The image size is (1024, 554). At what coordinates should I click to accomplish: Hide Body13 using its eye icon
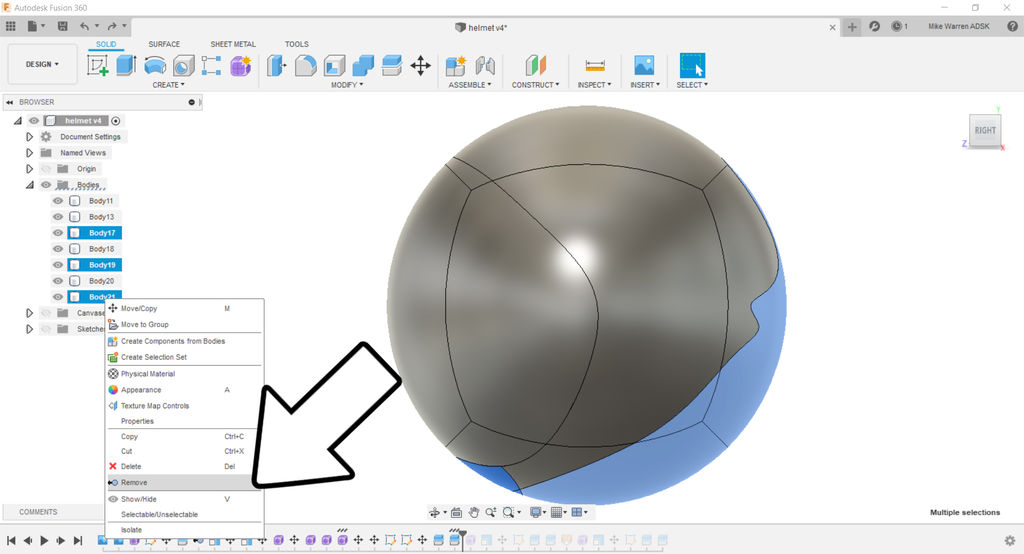tap(58, 216)
